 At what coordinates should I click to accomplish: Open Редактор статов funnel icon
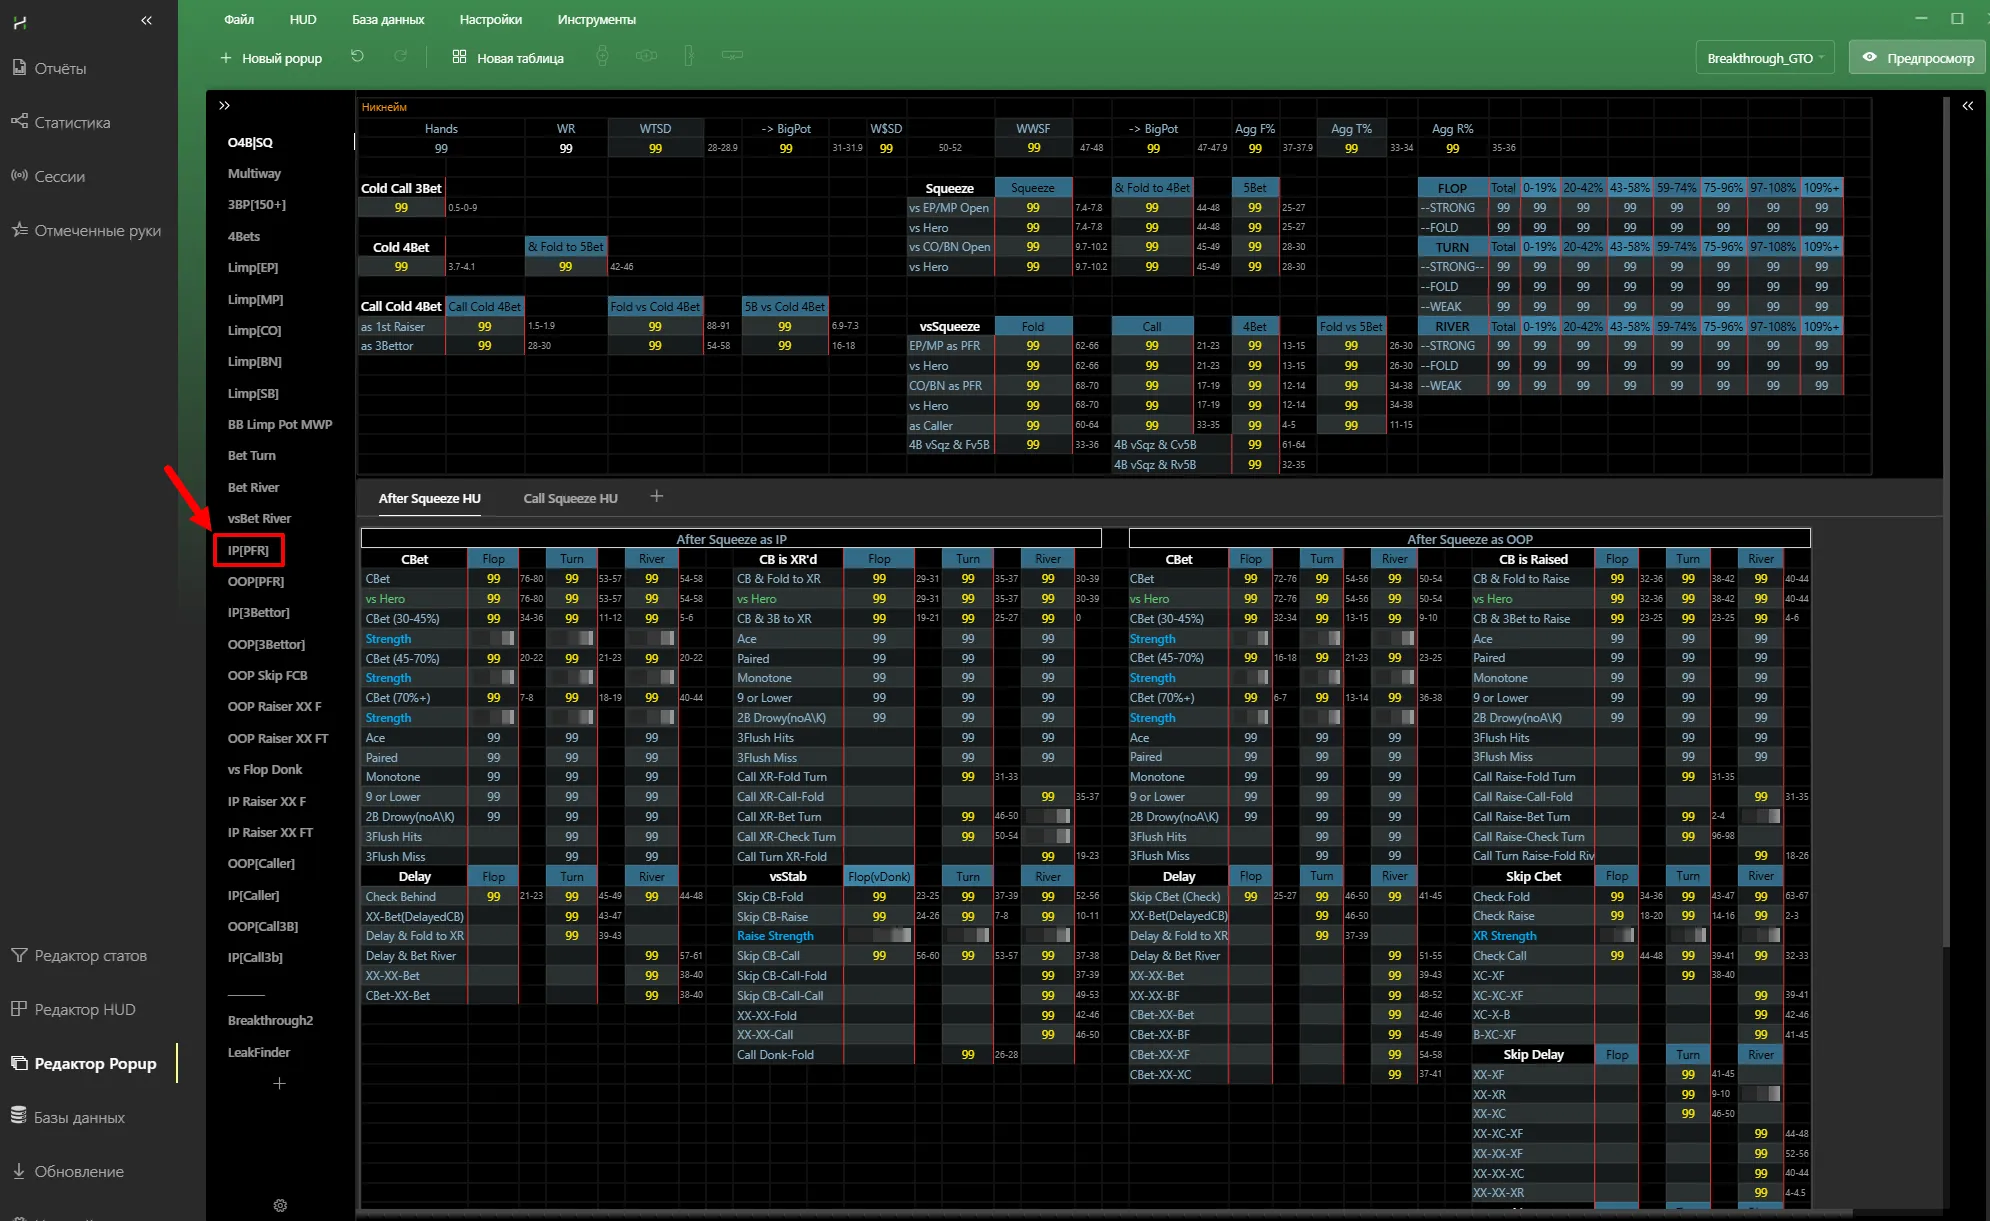[x=19, y=956]
